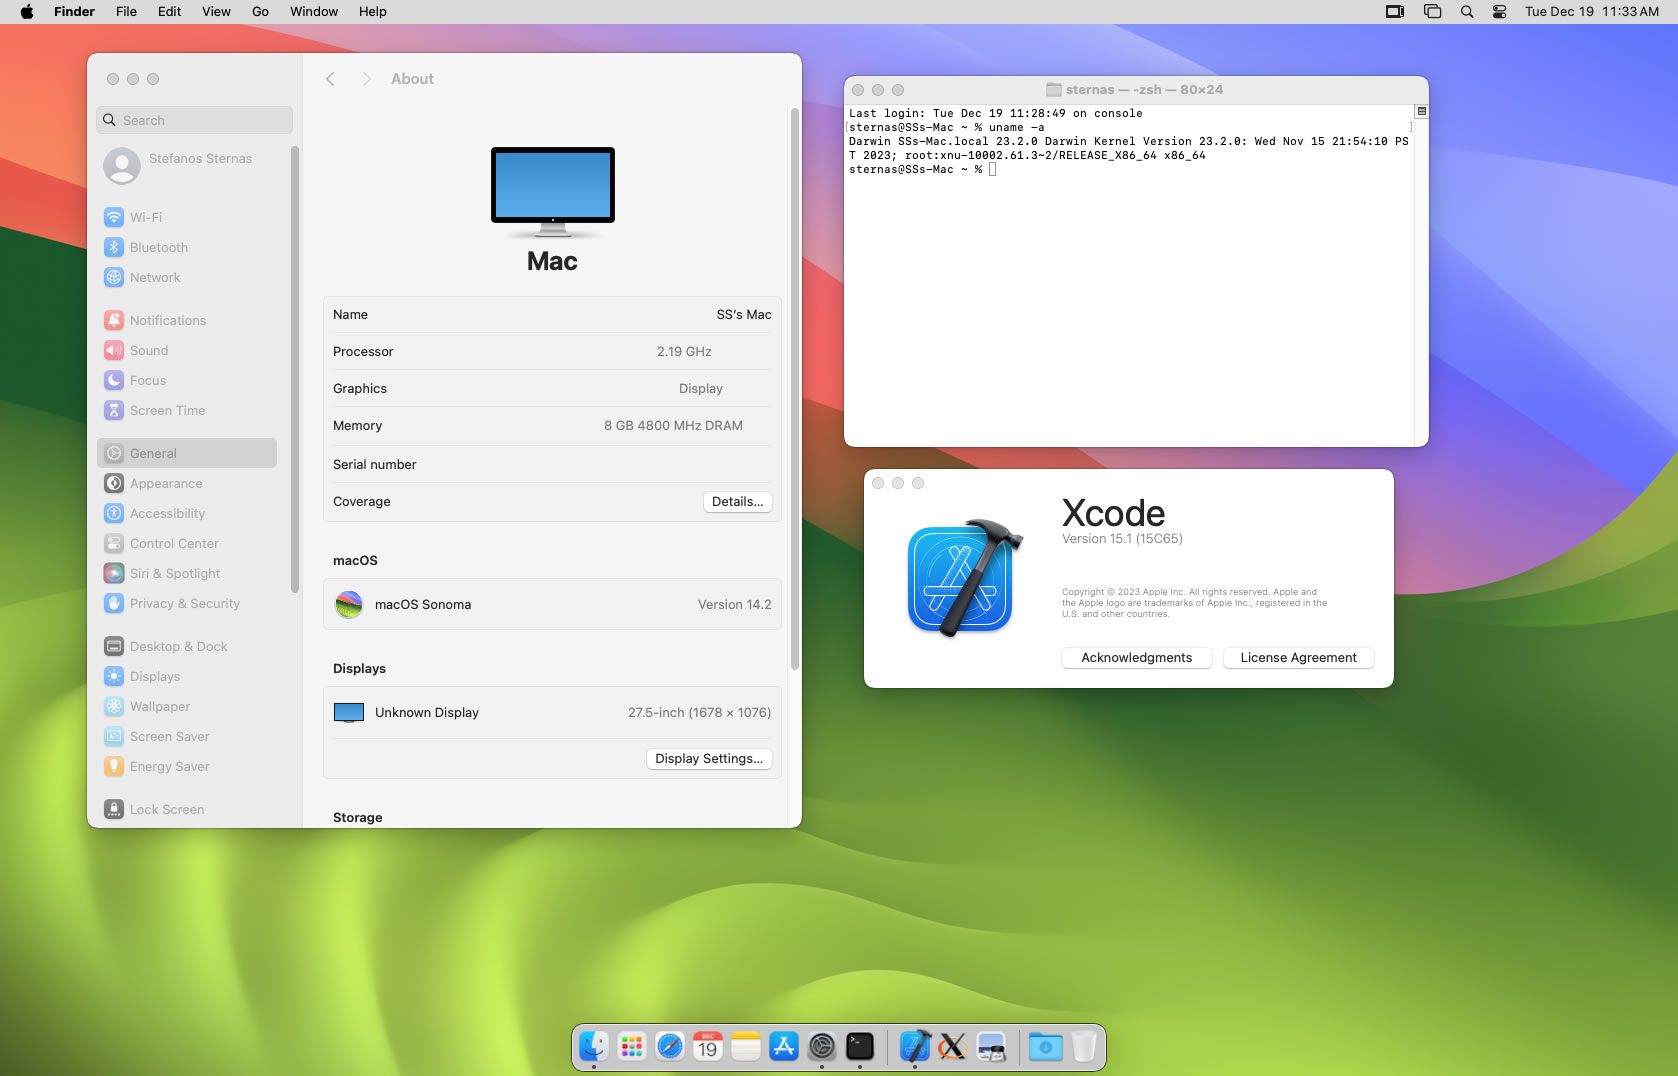Open Screen Saver settings

tap(187, 736)
